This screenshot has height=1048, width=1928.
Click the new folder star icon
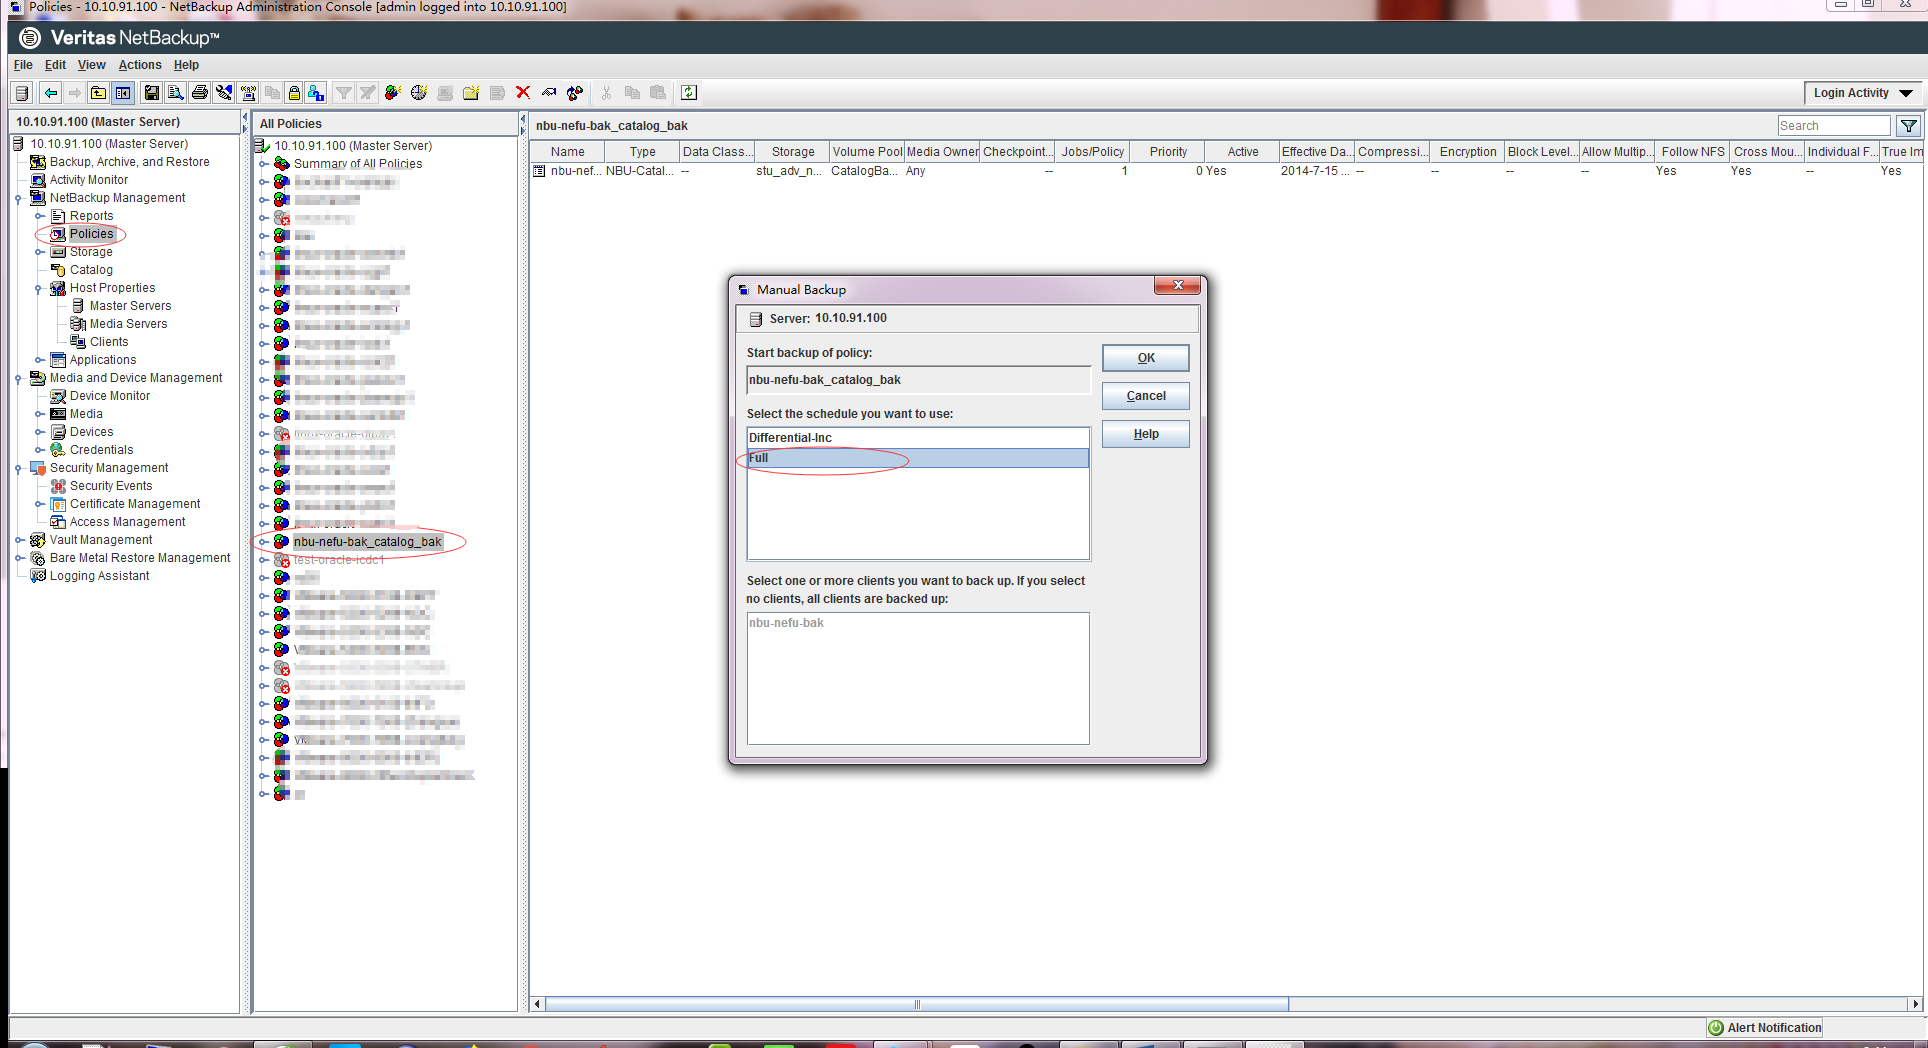tap(470, 93)
